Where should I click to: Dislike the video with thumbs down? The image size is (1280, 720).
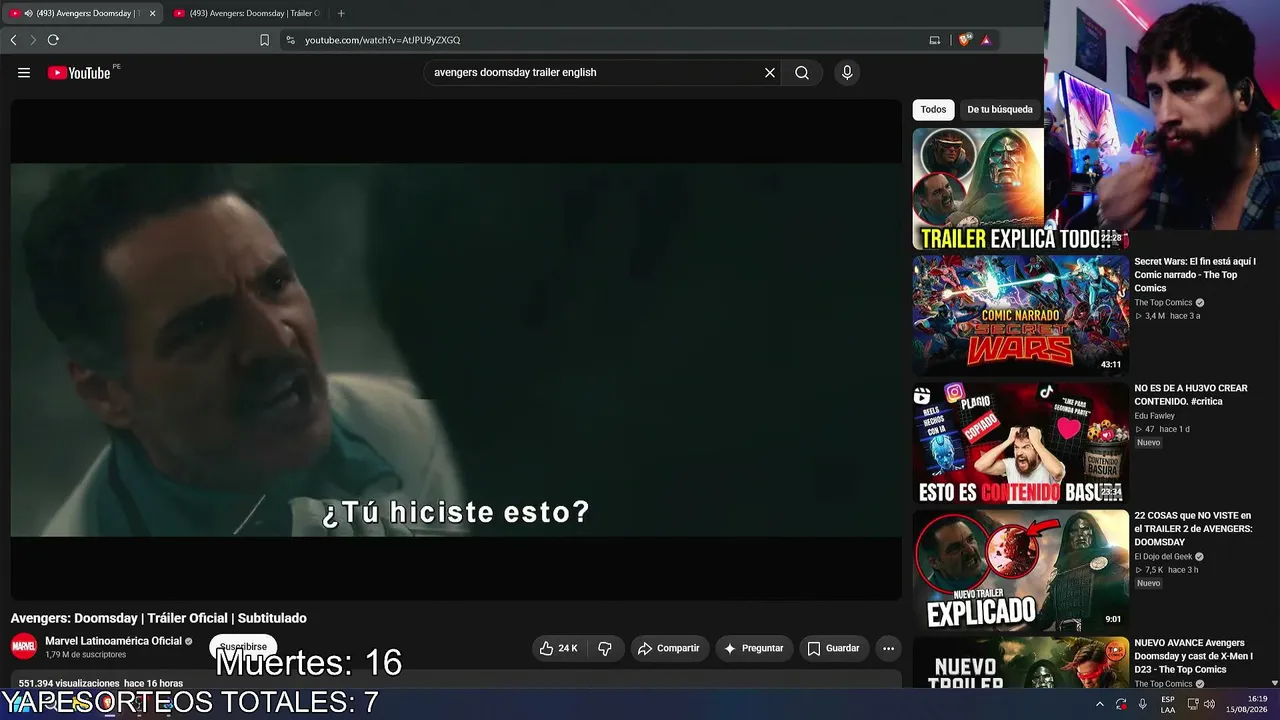click(x=605, y=648)
